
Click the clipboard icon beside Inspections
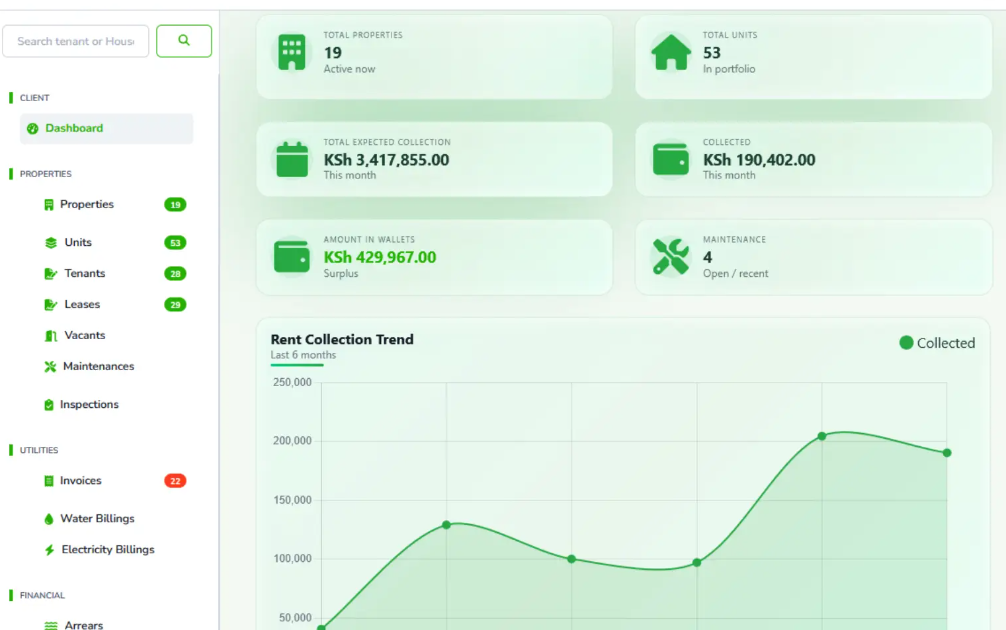click(x=47, y=404)
